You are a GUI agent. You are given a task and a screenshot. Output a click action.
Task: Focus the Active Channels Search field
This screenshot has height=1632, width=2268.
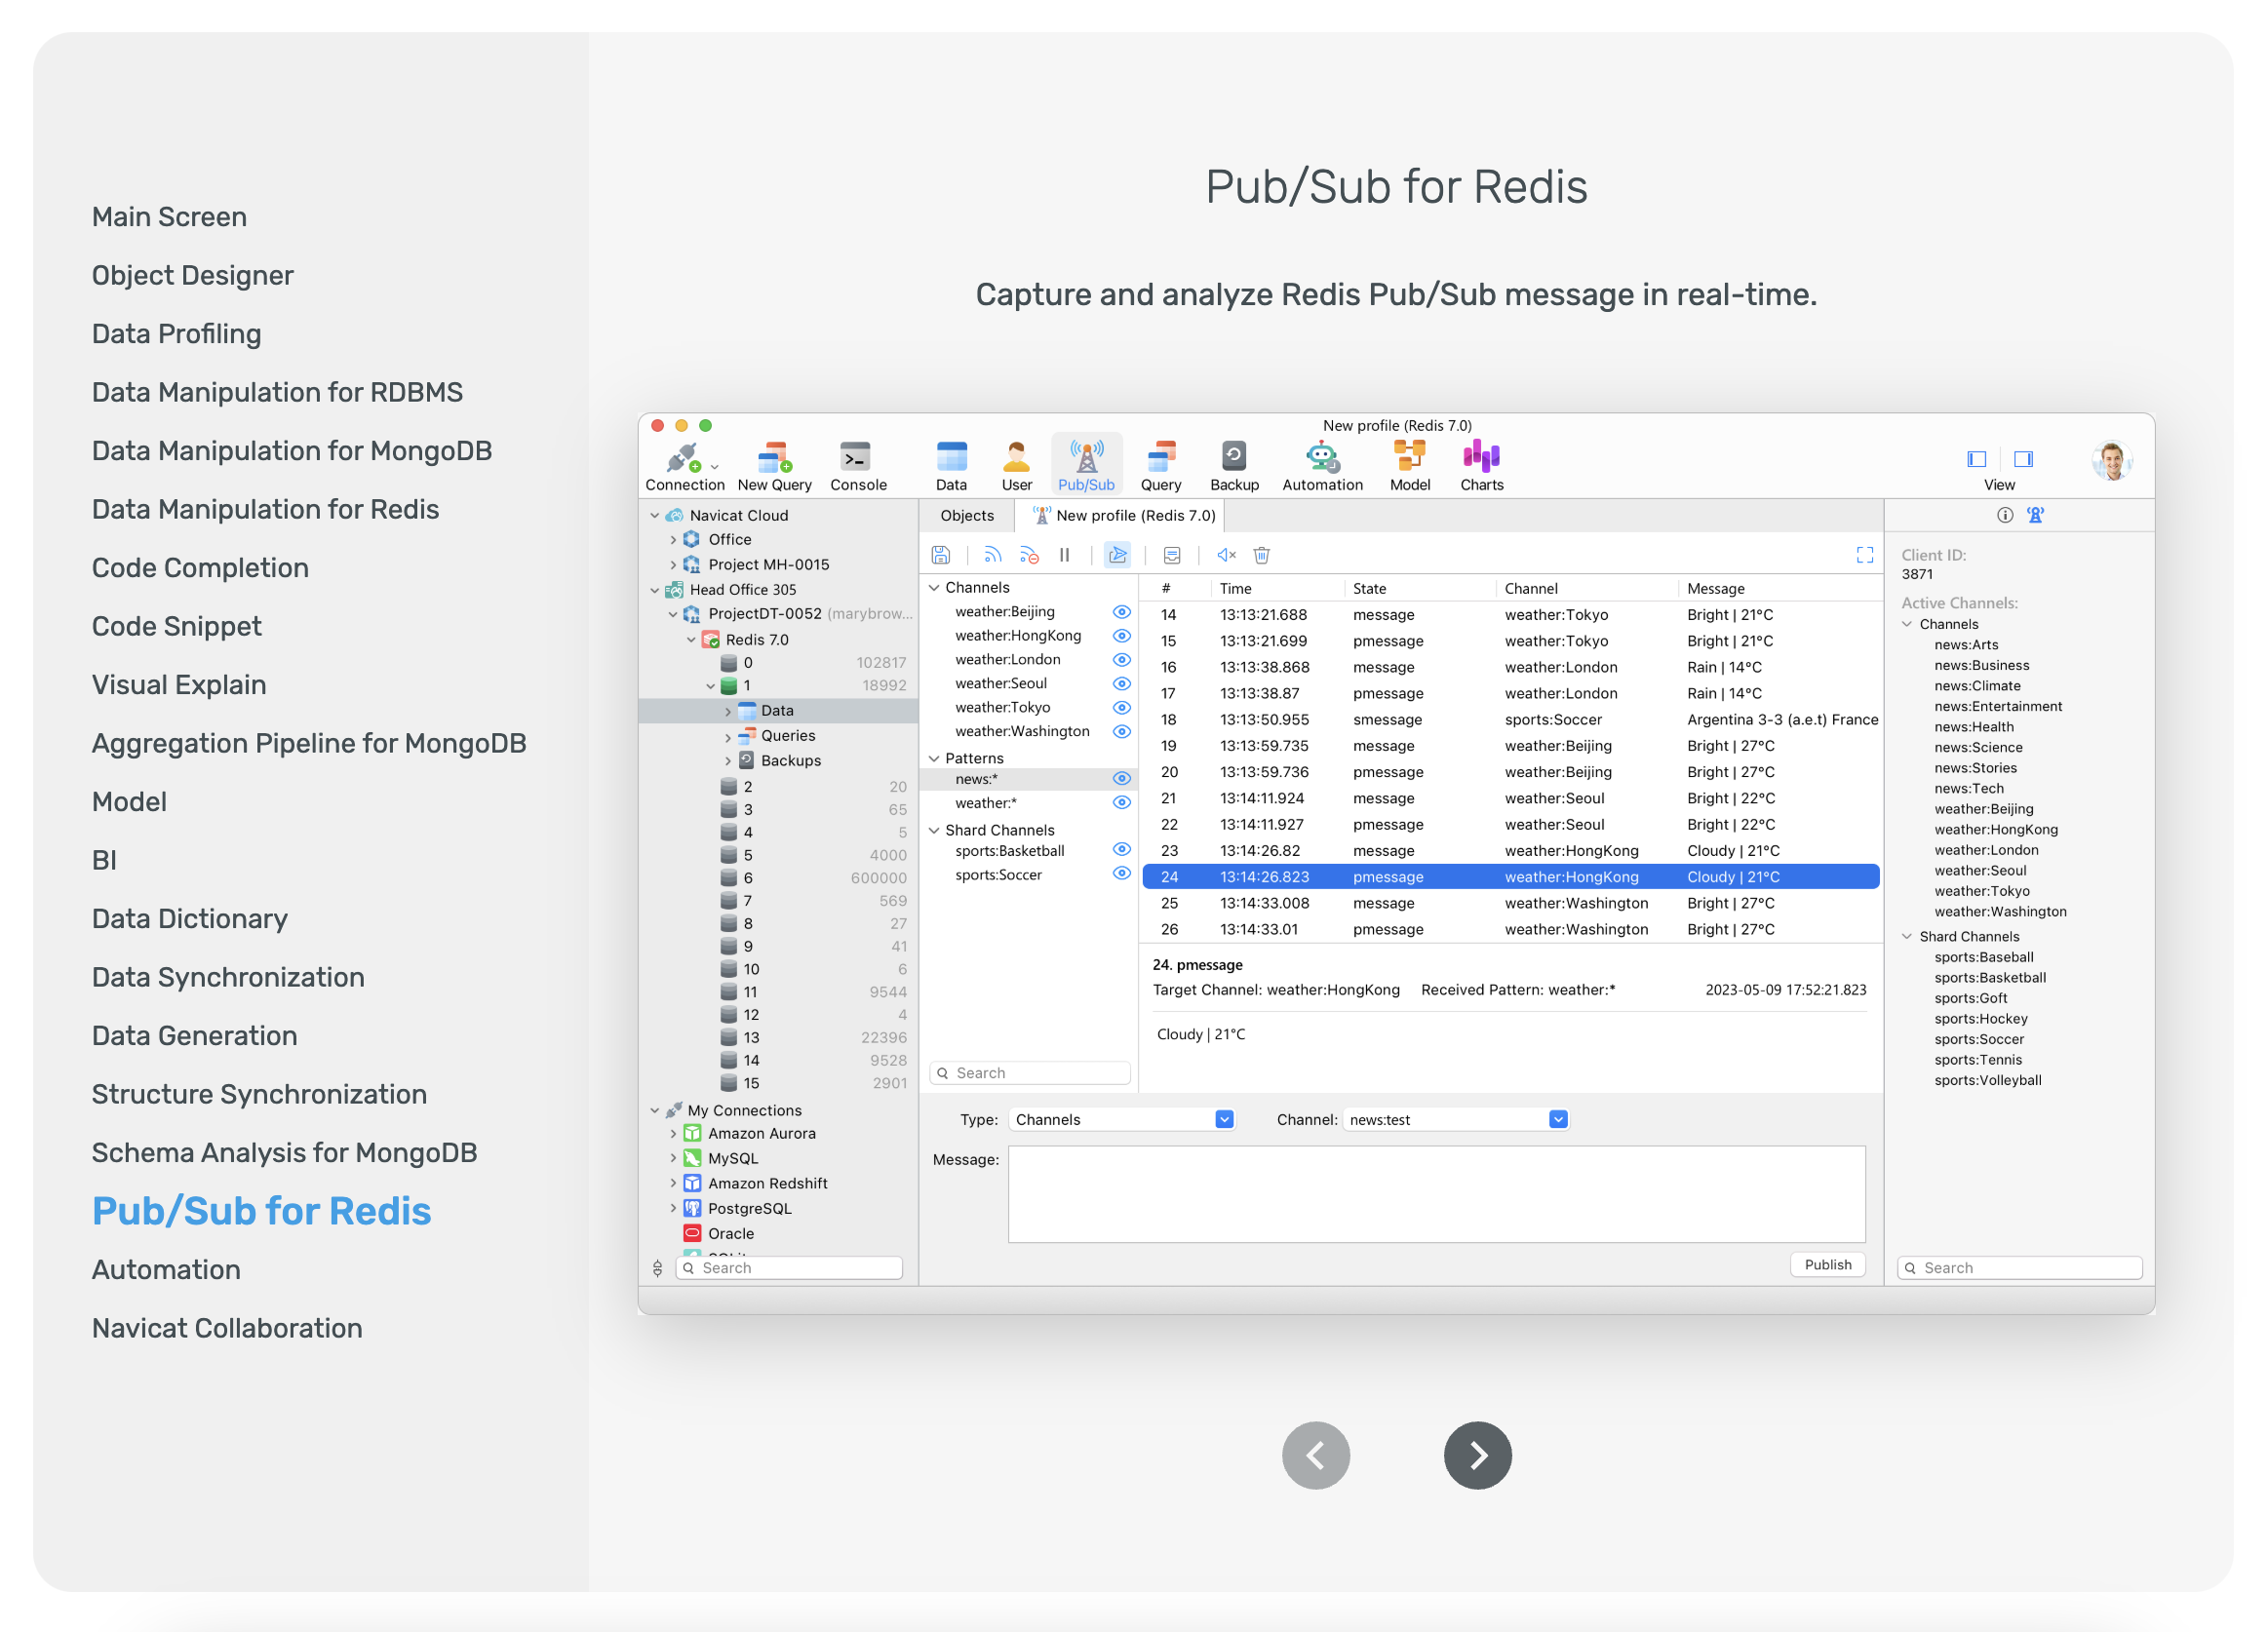coord(2018,1268)
